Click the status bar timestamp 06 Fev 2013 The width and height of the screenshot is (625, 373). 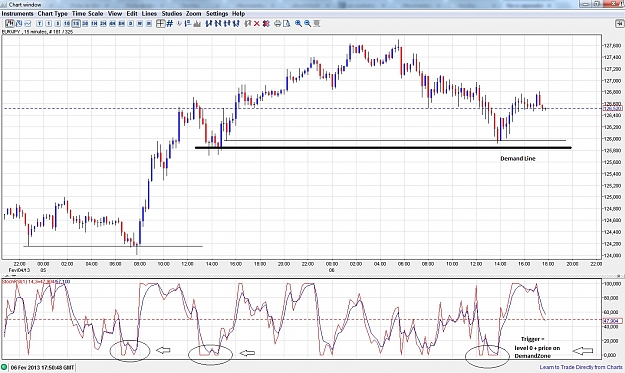(42, 367)
